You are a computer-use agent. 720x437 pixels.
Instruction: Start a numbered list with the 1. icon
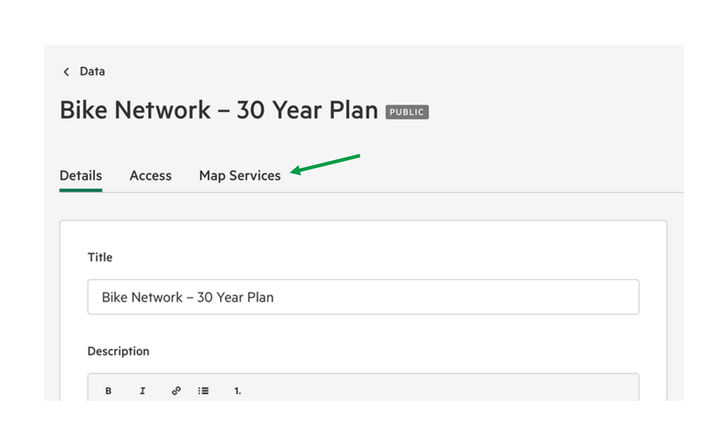click(x=237, y=391)
